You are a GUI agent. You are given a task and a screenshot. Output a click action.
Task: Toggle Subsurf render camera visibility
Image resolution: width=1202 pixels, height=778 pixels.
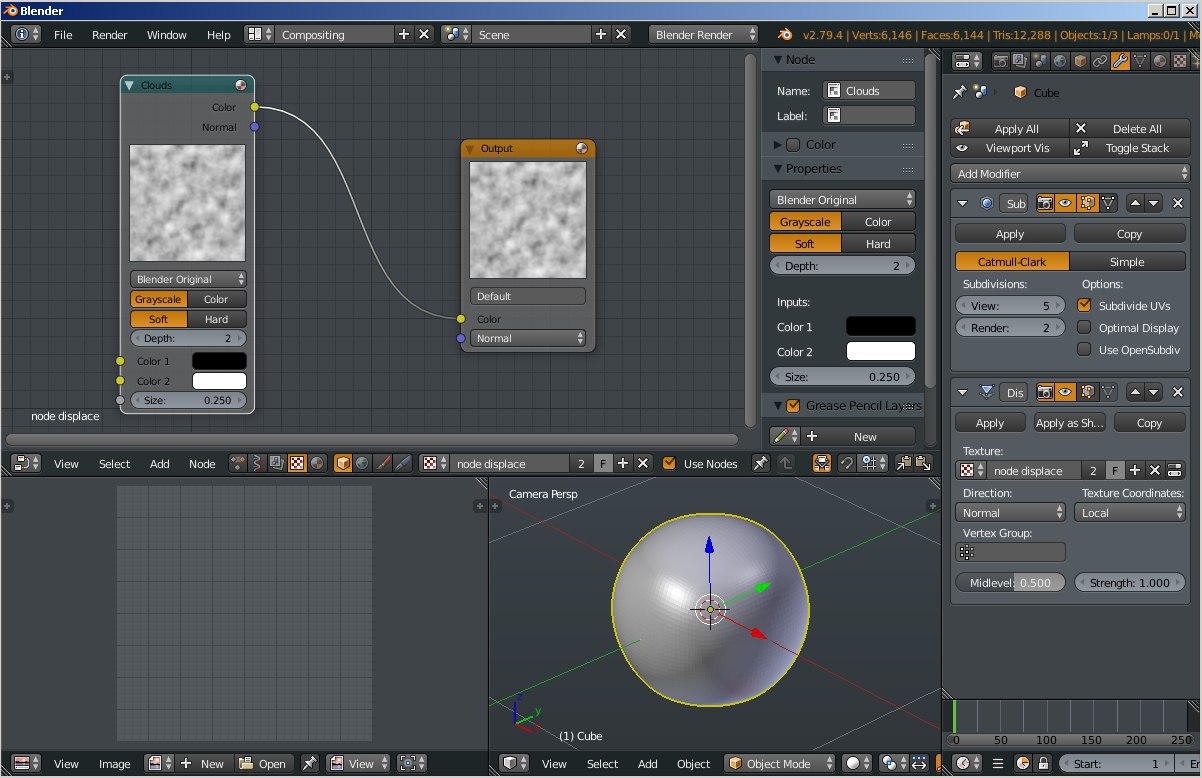coord(1045,203)
